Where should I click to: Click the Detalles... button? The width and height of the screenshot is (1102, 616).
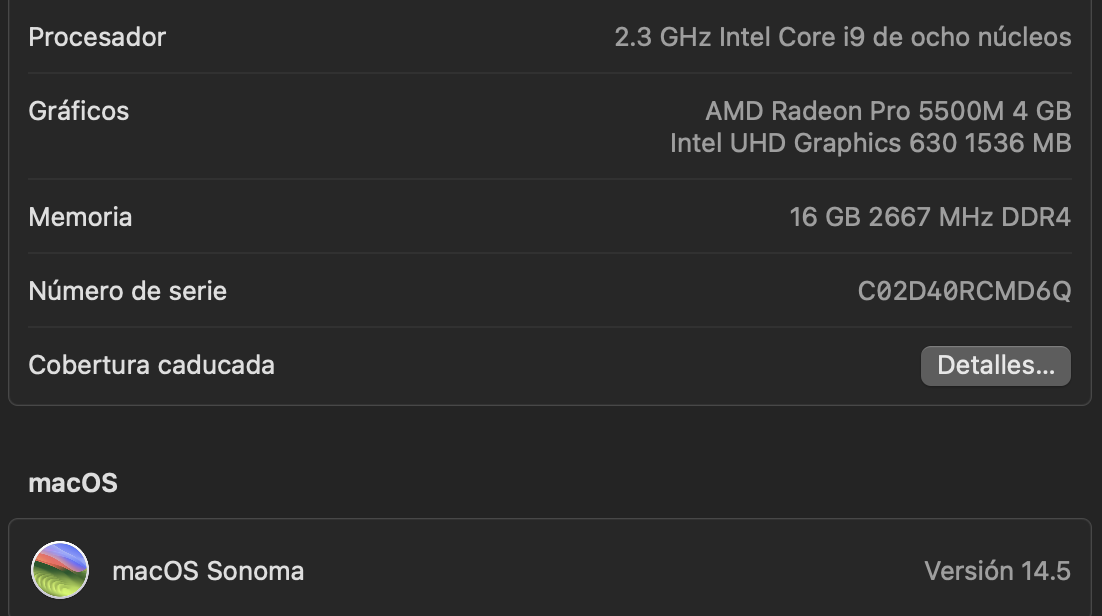[995, 366]
